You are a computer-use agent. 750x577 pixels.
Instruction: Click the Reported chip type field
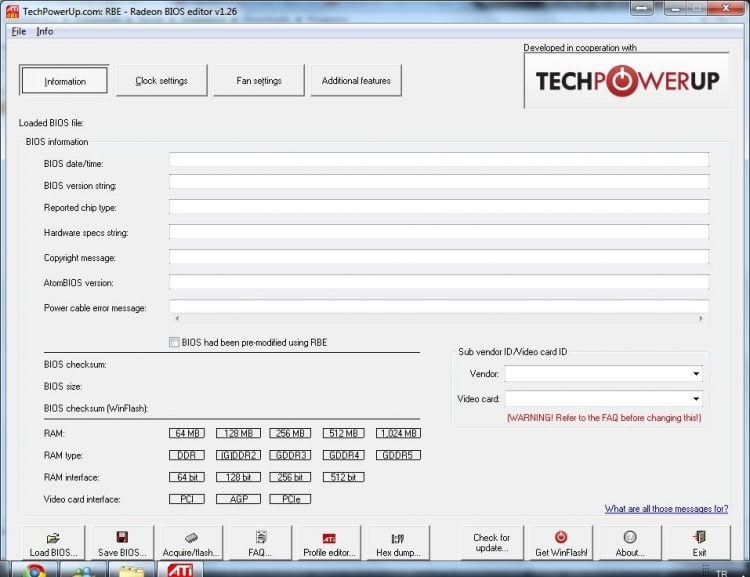click(x=439, y=207)
